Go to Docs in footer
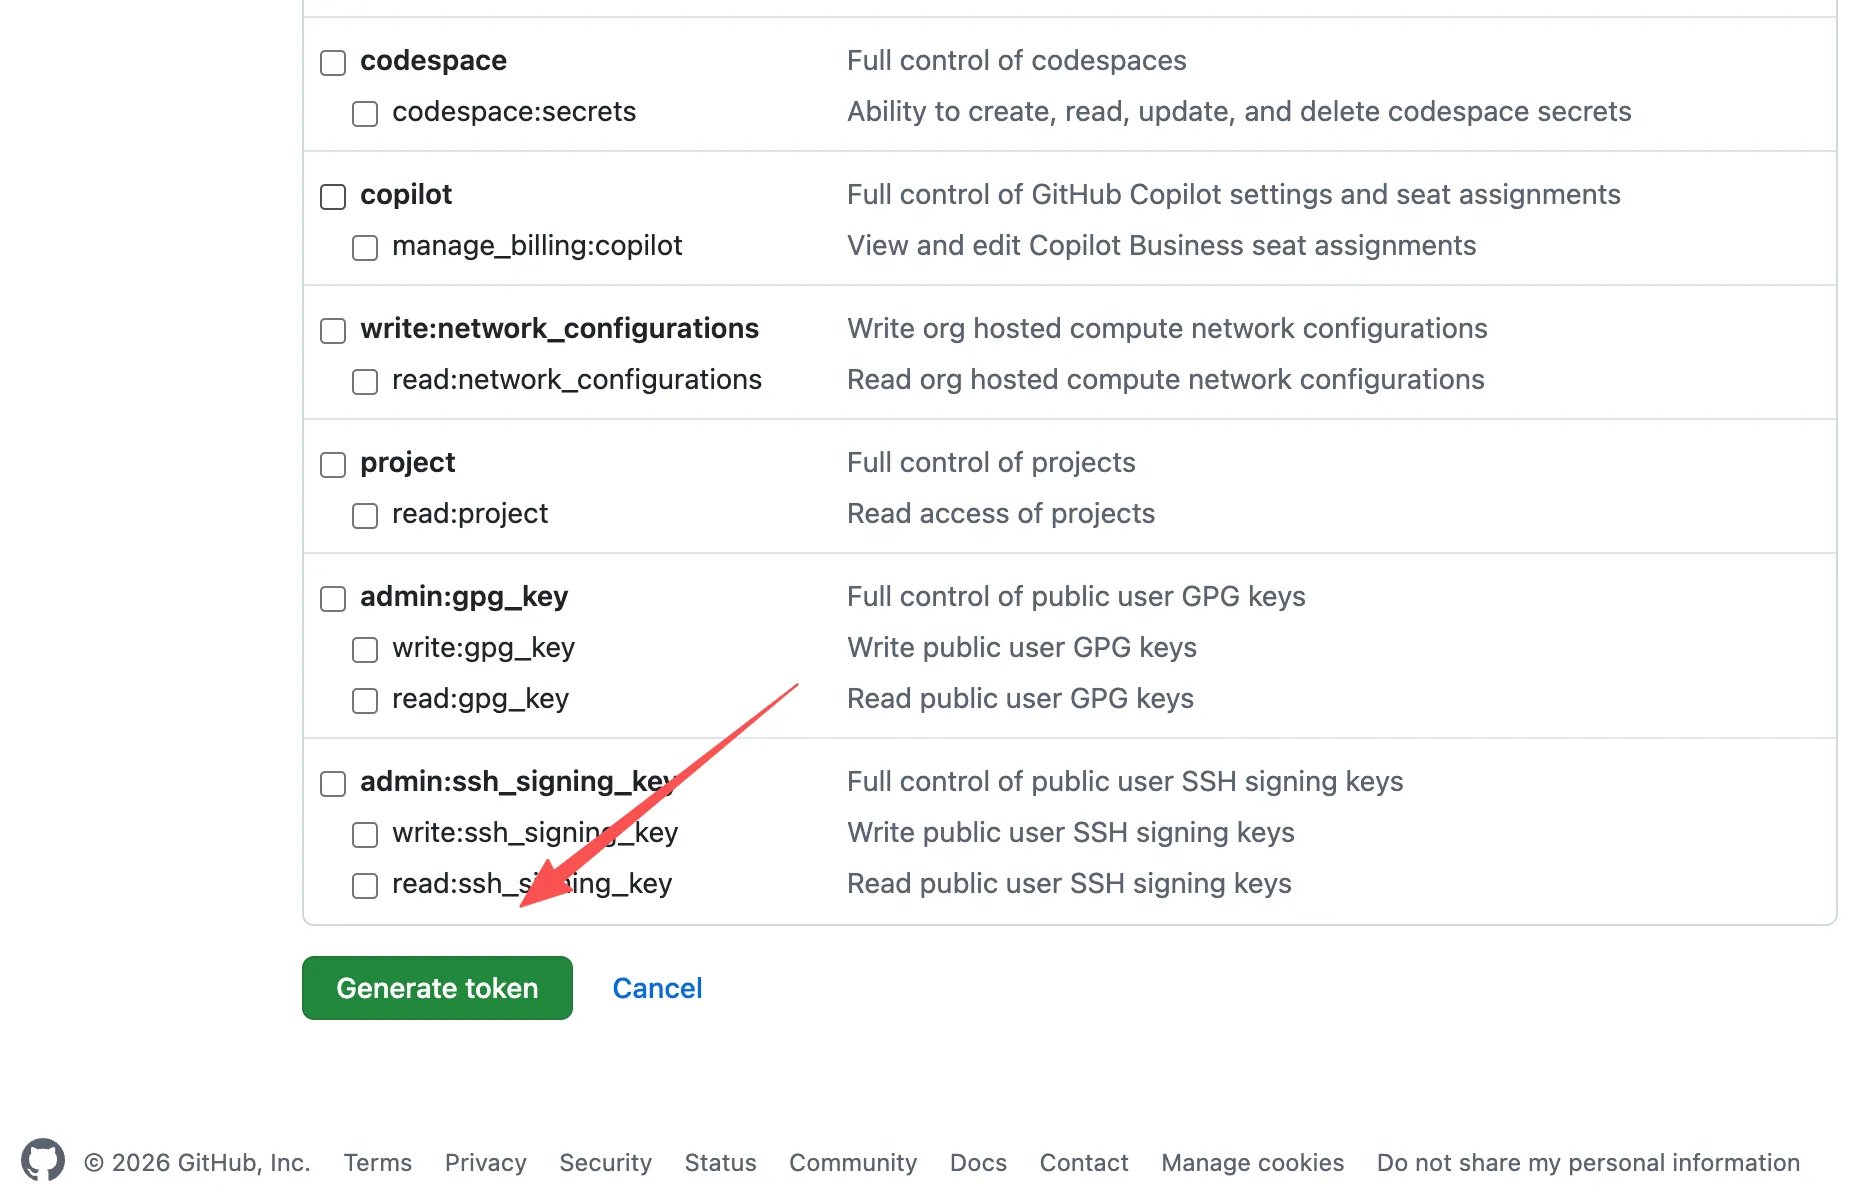This screenshot has height=1204, width=1862. coord(977,1163)
